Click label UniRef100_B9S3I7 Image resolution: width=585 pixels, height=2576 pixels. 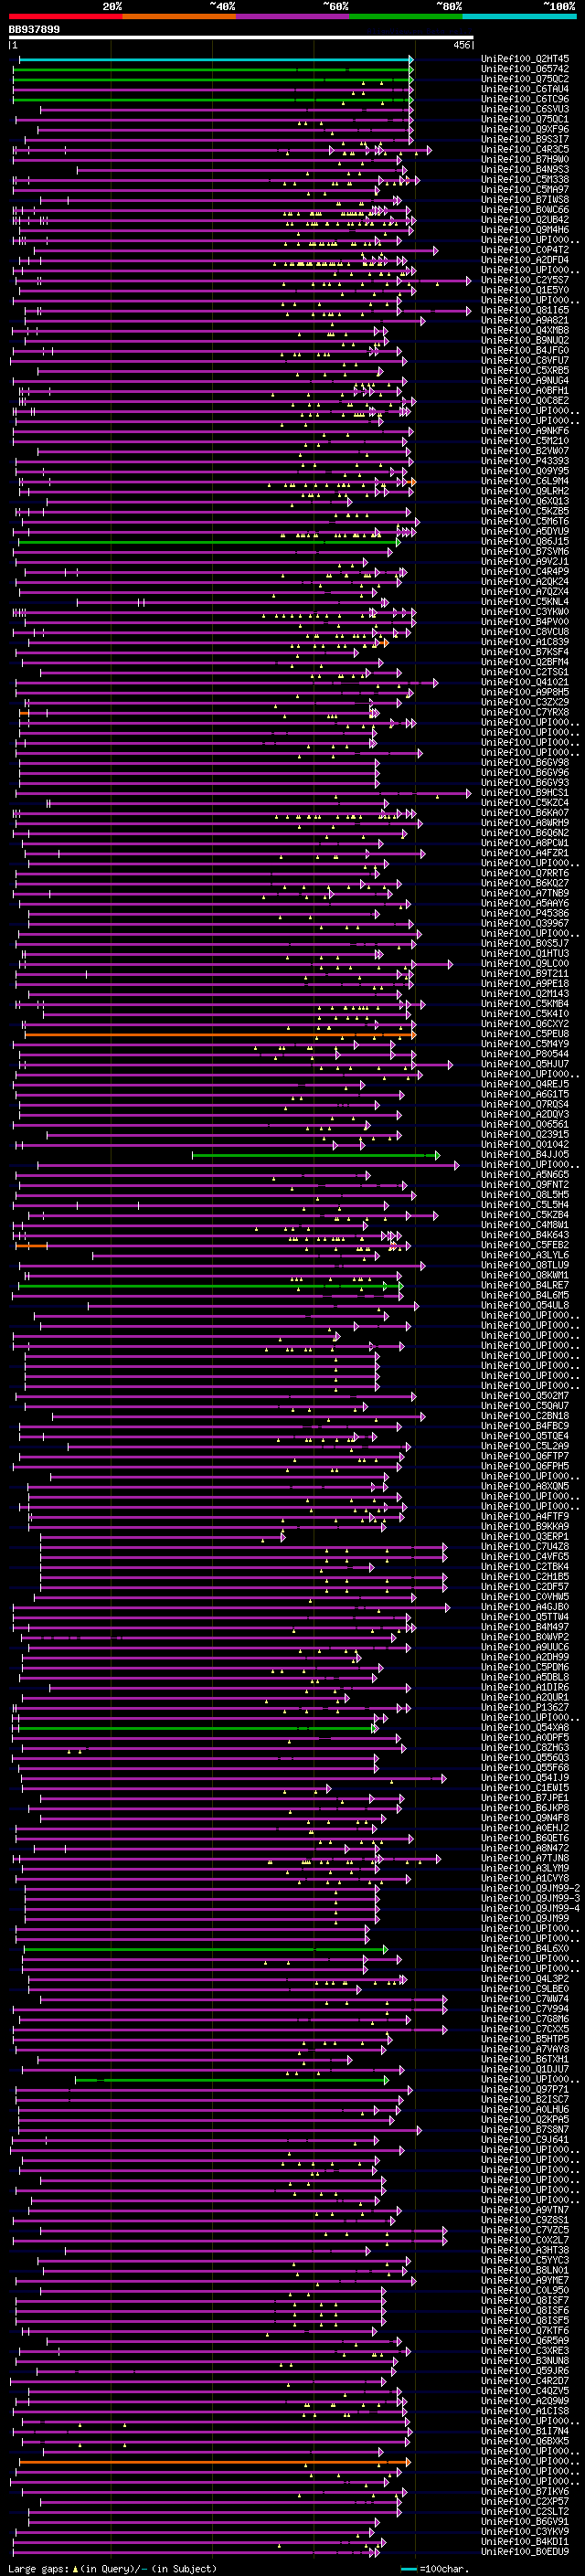pyautogui.click(x=525, y=139)
